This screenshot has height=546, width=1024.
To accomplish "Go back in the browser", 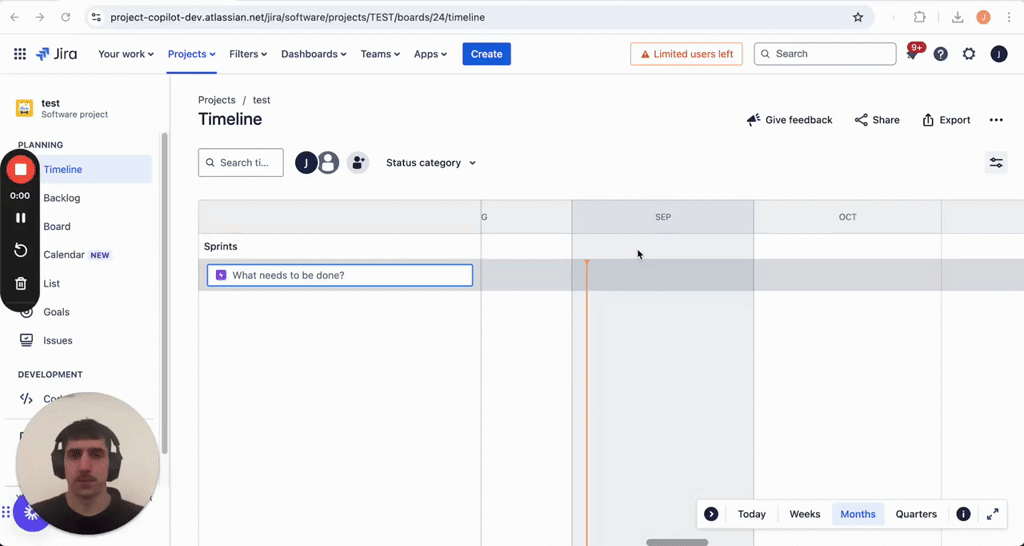I will coord(14,18).
